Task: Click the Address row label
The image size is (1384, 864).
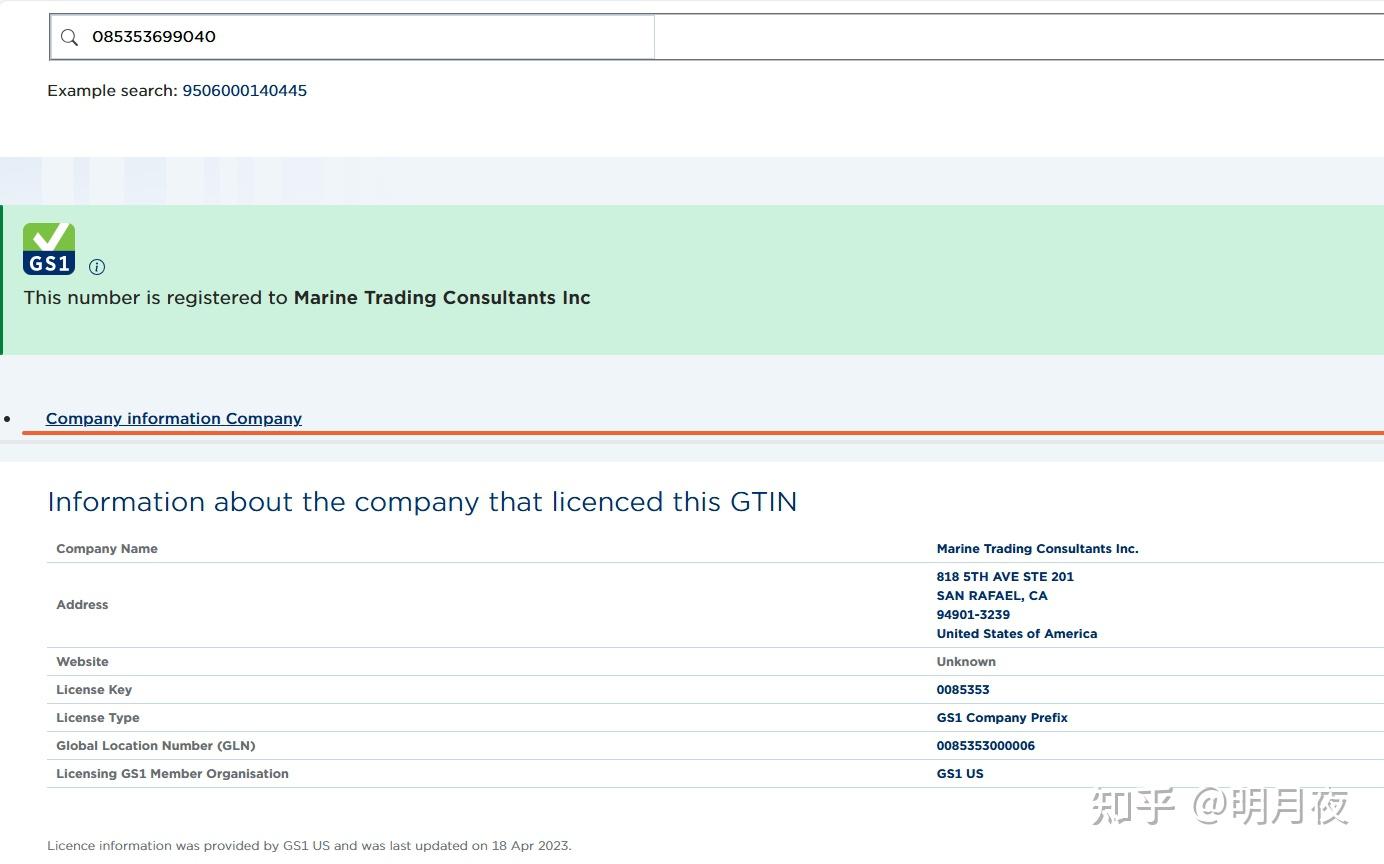Action: pyautogui.click(x=82, y=604)
